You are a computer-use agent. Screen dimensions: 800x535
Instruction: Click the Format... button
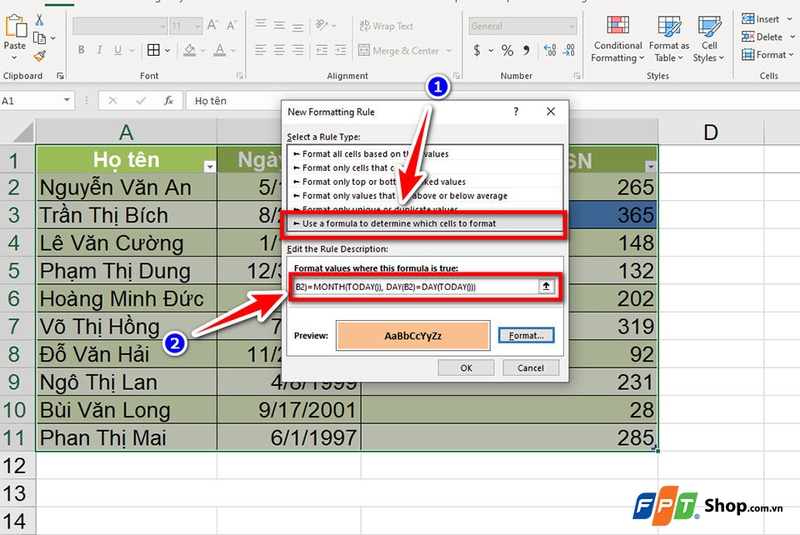526,336
